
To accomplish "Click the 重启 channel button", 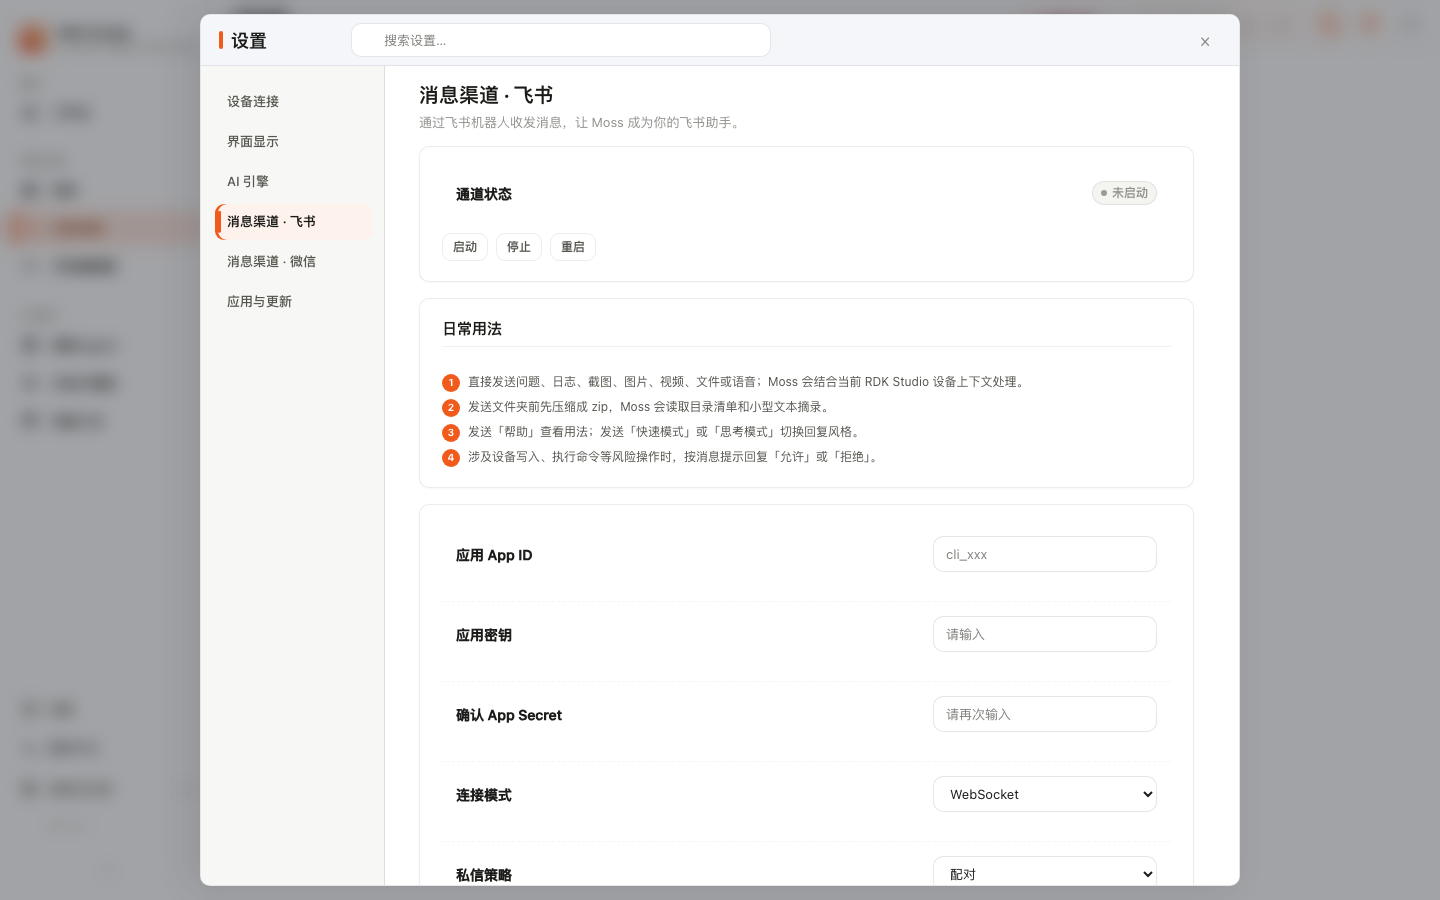I will click(x=573, y=247).
